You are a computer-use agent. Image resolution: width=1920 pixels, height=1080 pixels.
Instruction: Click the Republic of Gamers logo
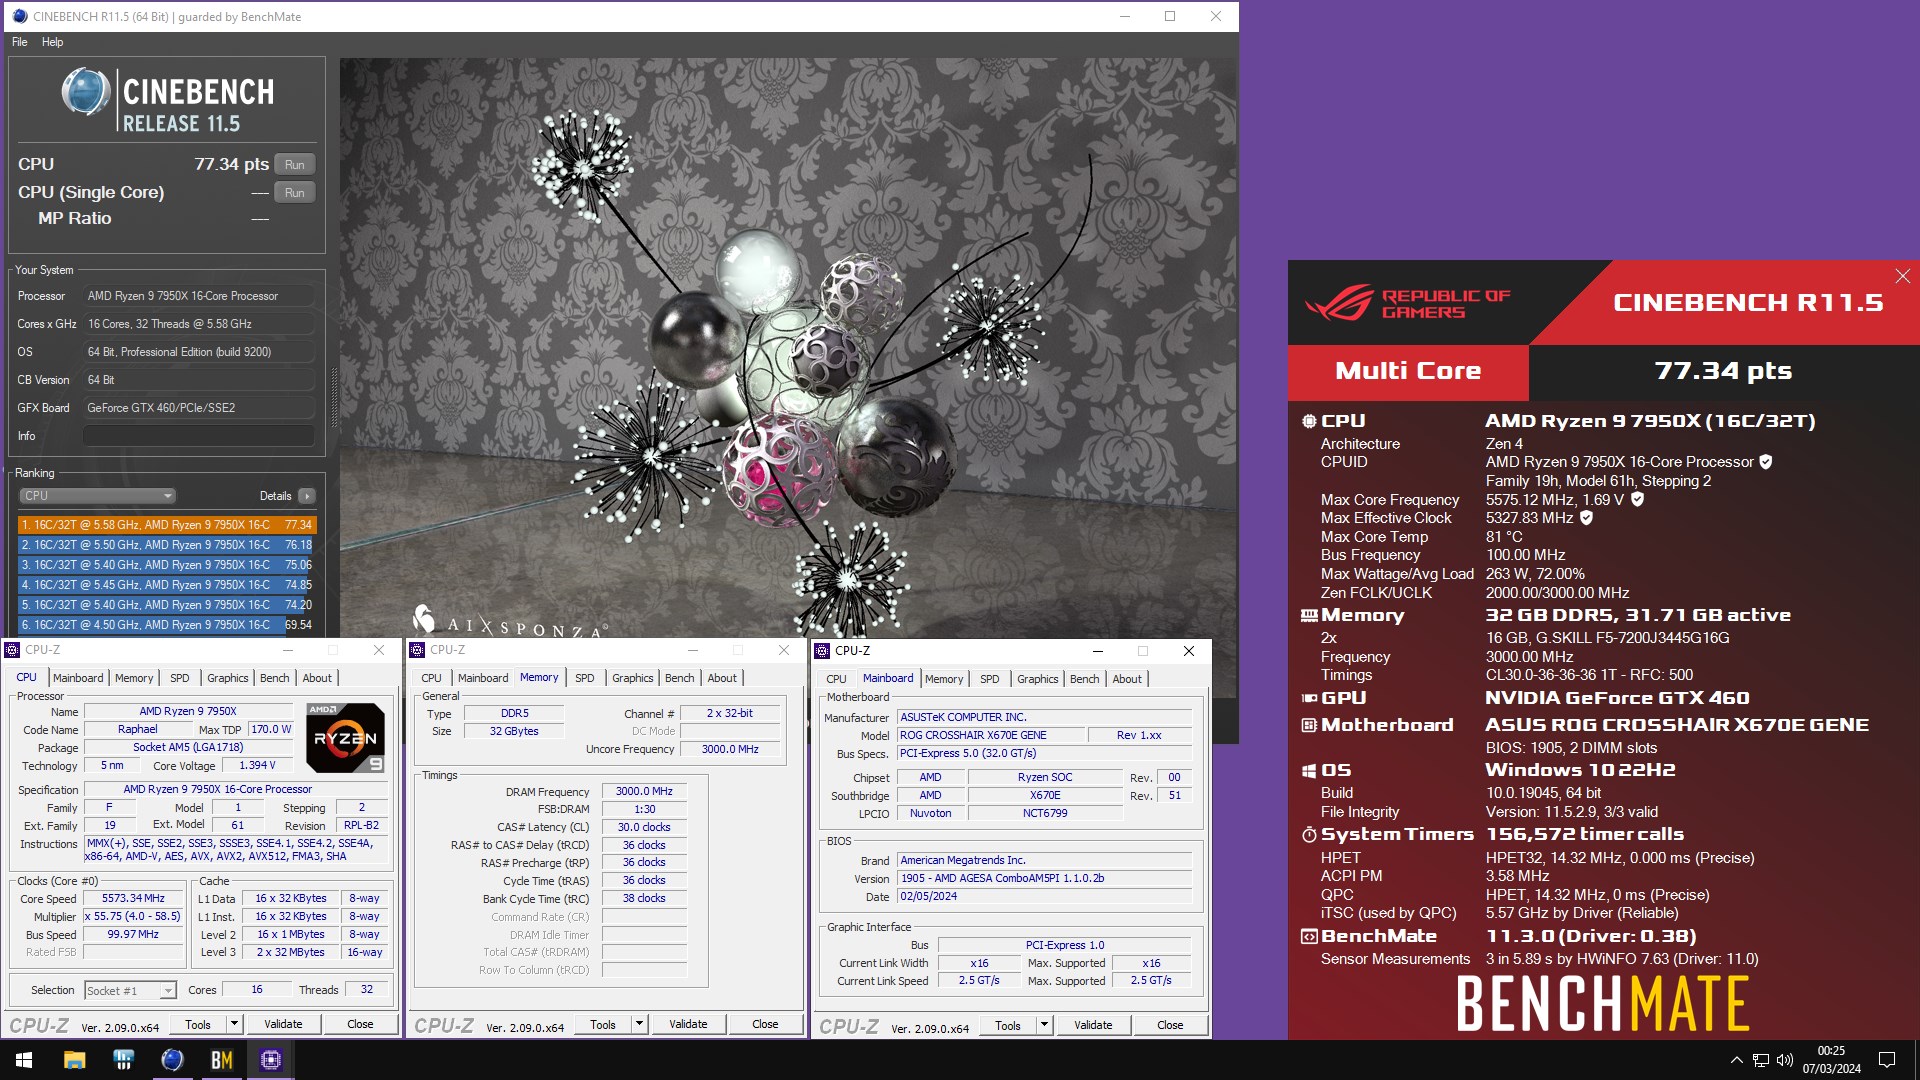tap(1407, 303)
